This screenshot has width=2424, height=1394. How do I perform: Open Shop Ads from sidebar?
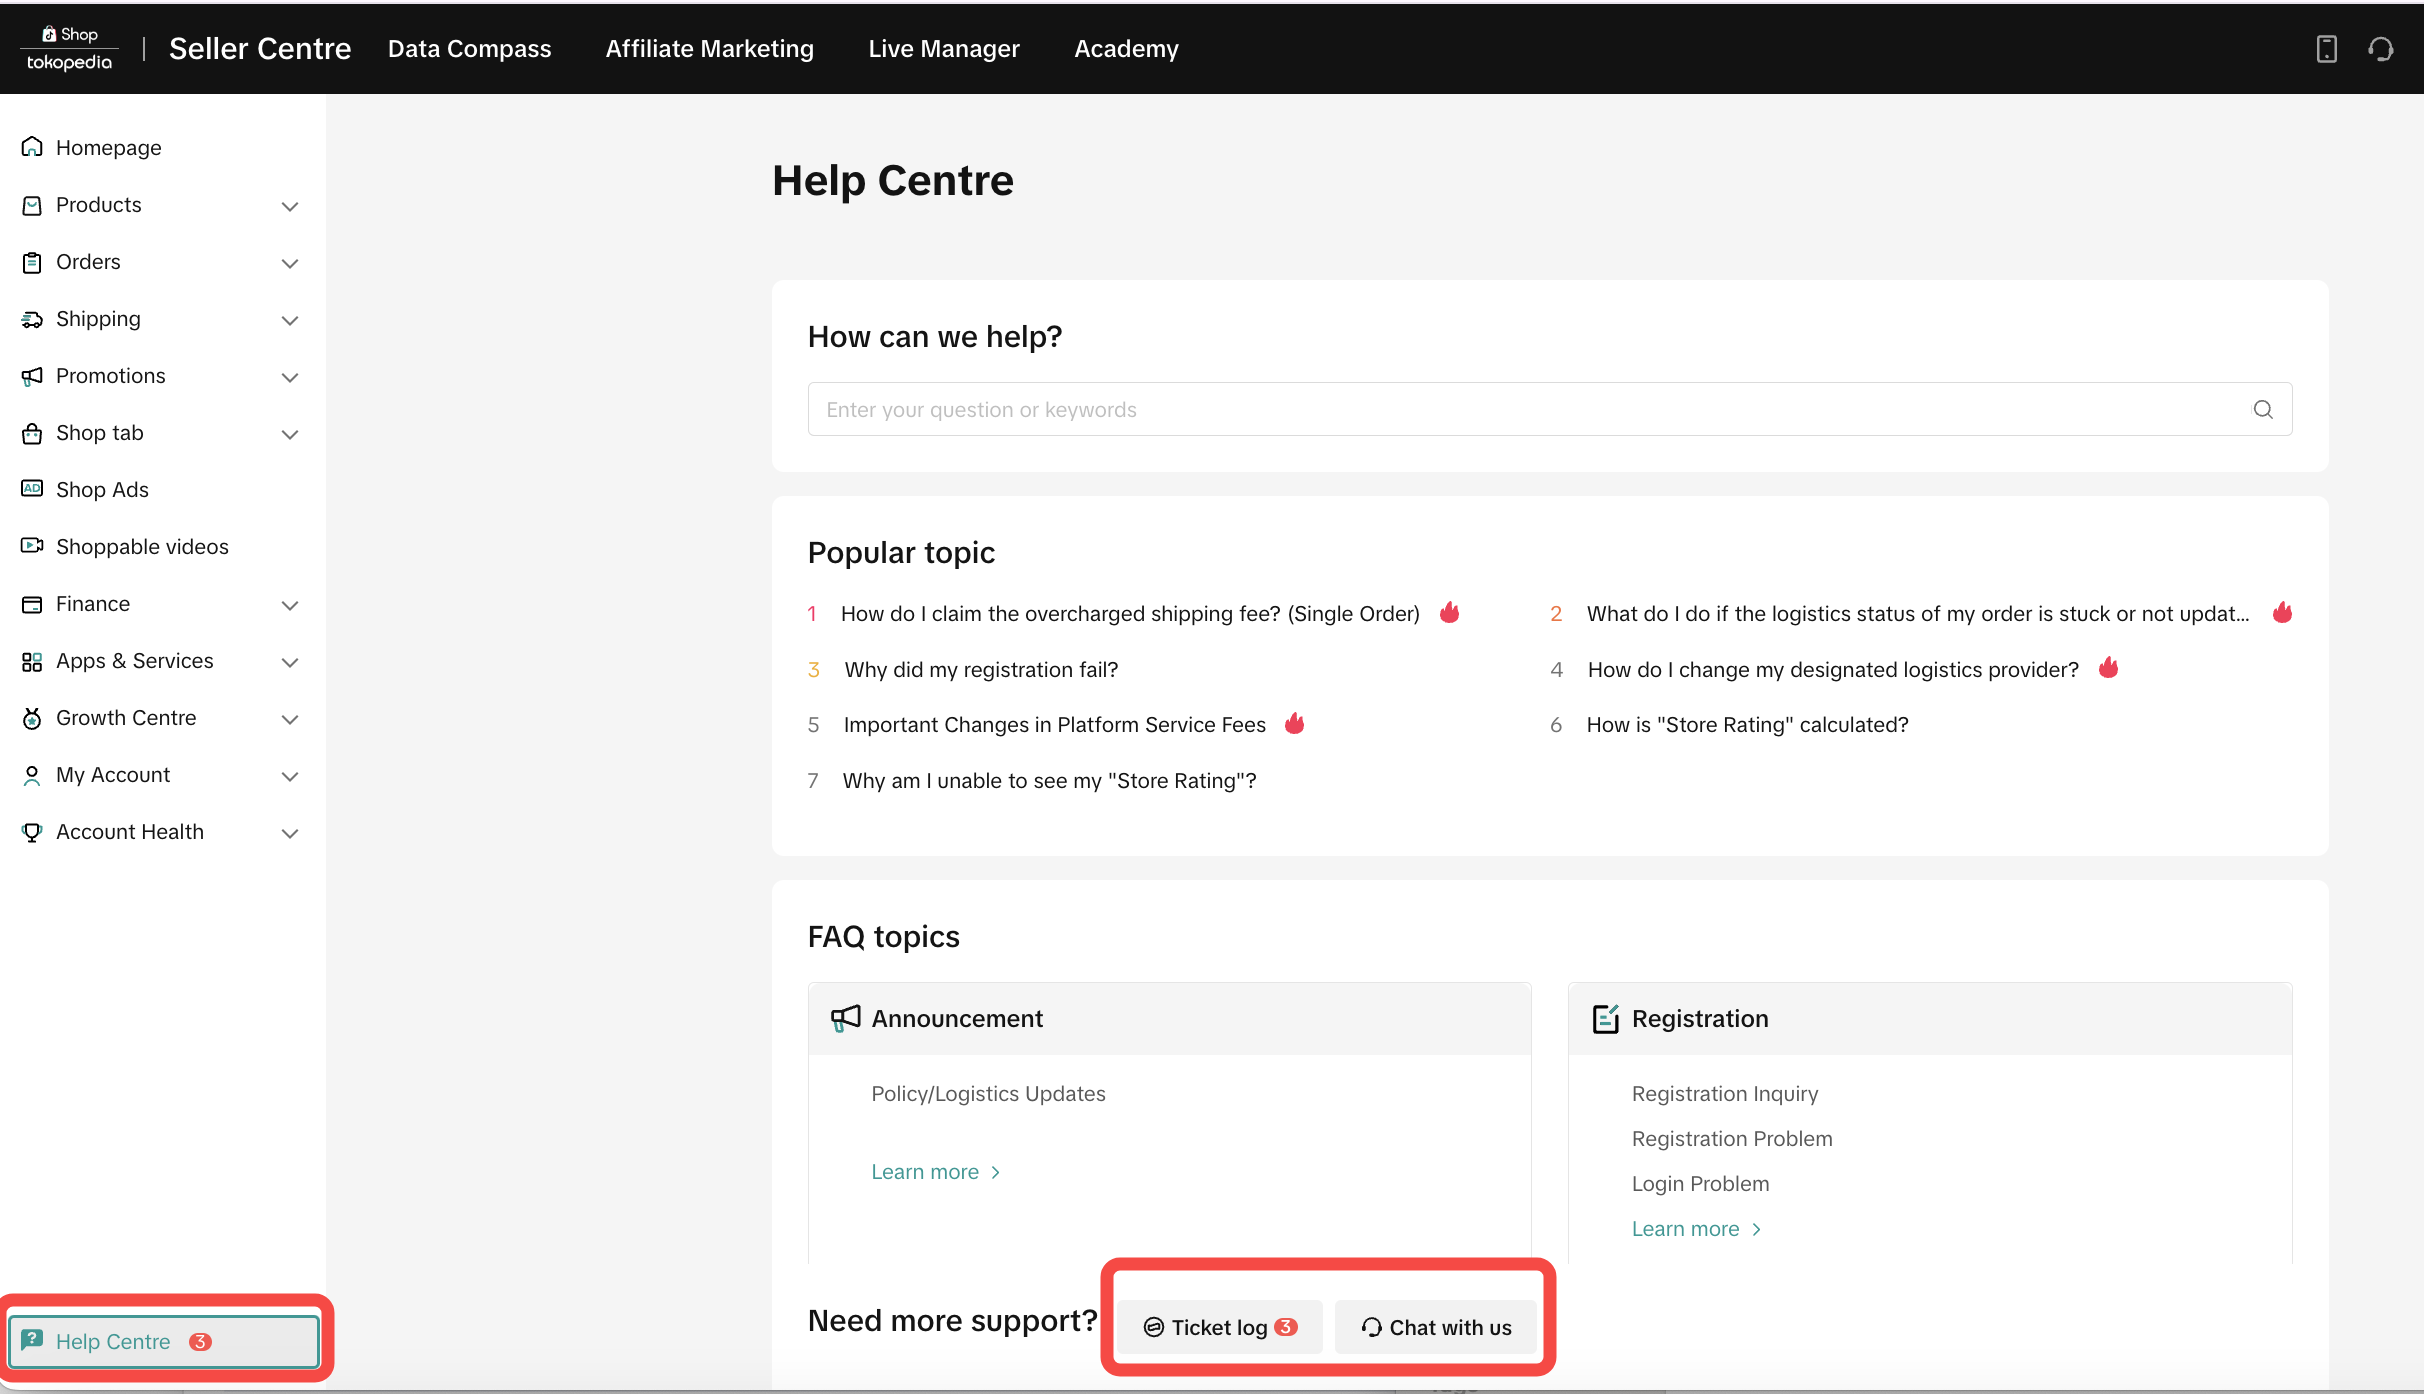tap(102, 489)
